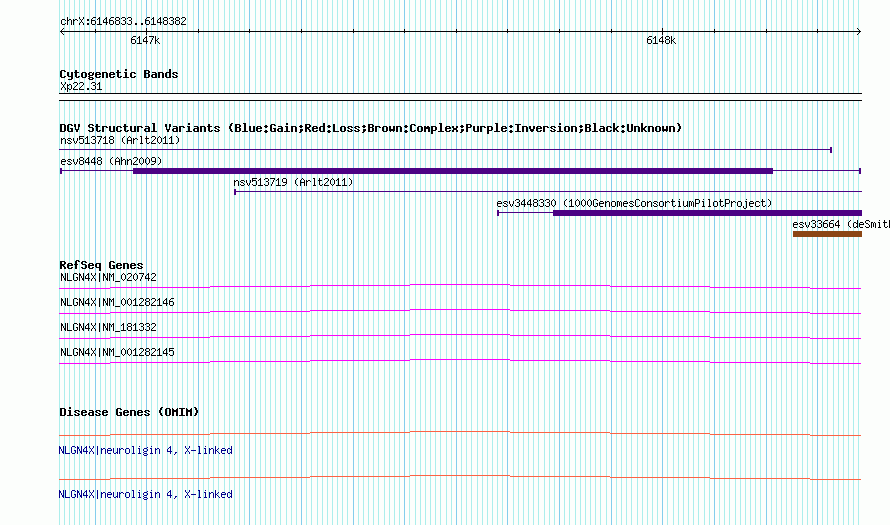Click the magenta line for NLGN4X|NM_020742
The height and width of the screenshot is (525, 890).
point(460,286)
